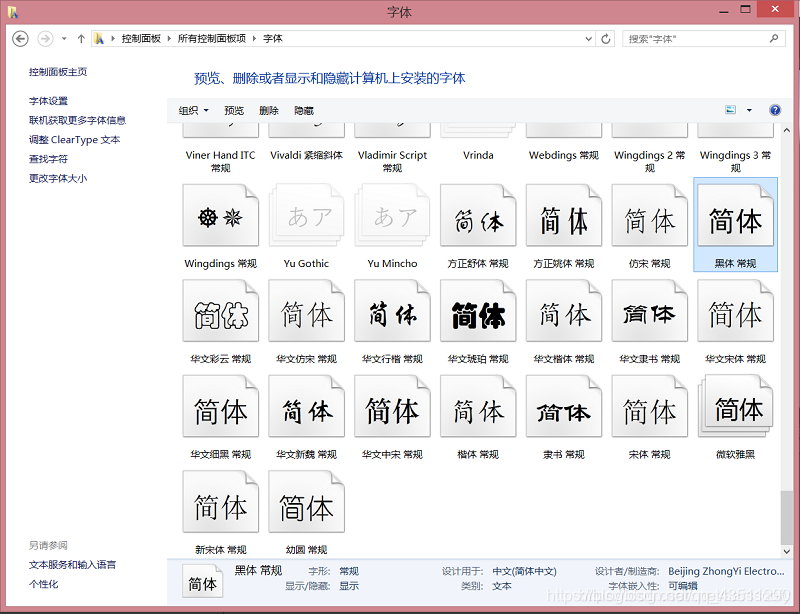This screenshot has height=614, width=800.
Task: Select the 黑体 常规 font icon
Action: point(735,215)
